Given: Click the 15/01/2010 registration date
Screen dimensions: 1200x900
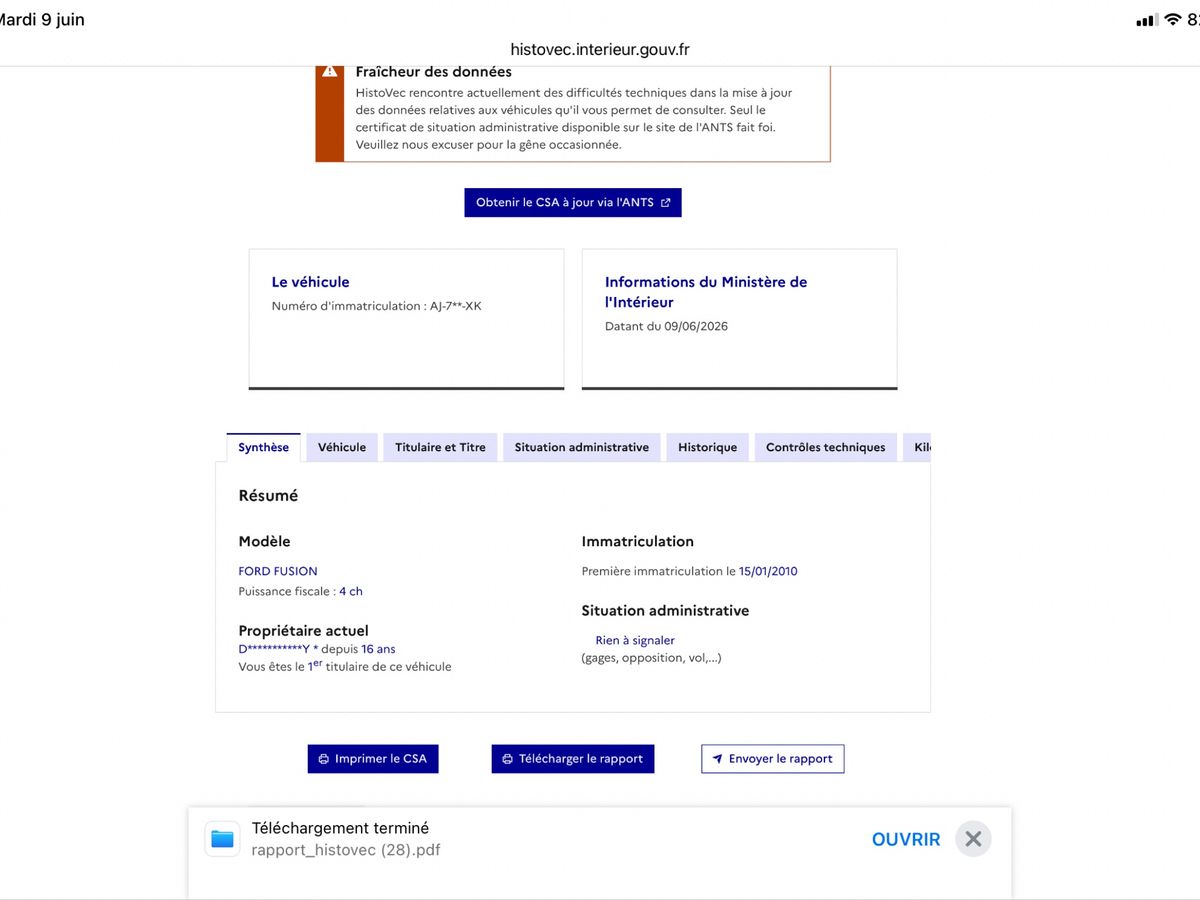Looking at the screenshot, I should tap(768, 571).
